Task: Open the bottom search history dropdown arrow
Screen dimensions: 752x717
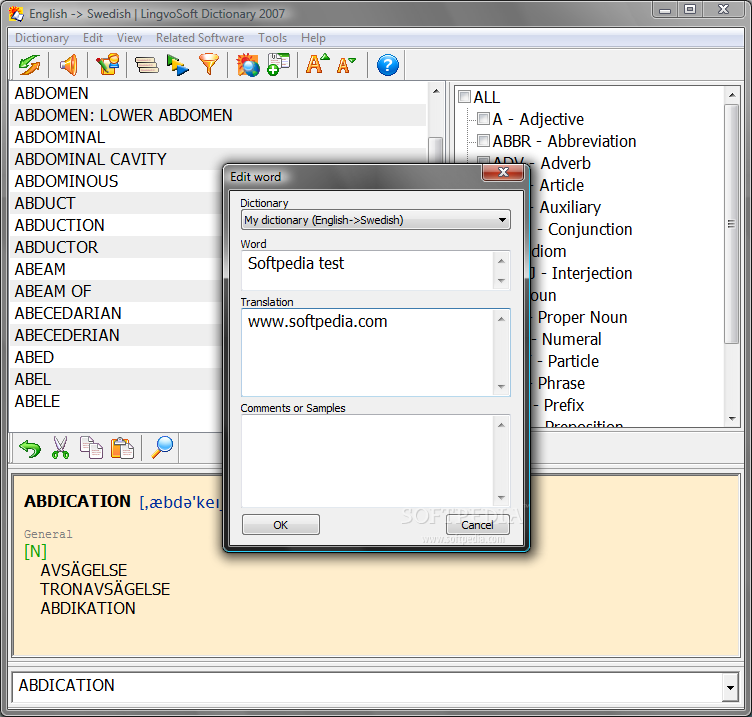Action: [x=730, y=687]
